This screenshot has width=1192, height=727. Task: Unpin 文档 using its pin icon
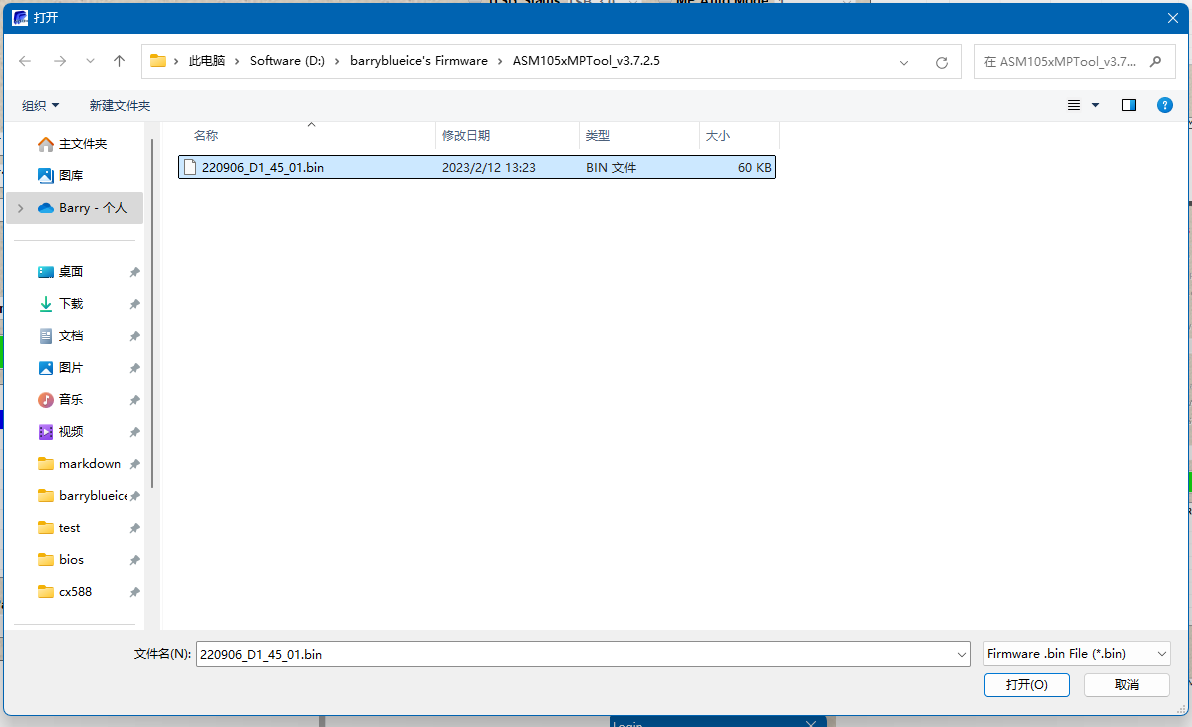coord(135,335)
